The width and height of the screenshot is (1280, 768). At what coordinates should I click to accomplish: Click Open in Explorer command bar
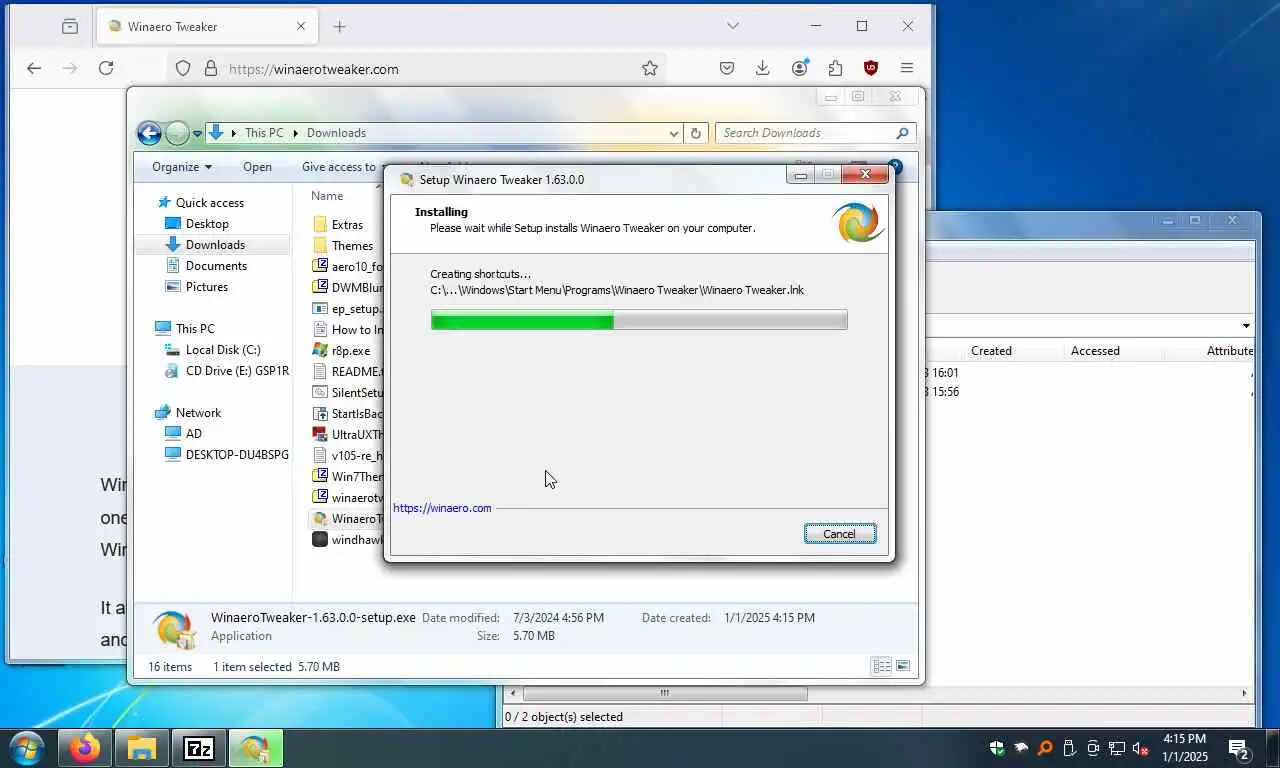(257, 167)
